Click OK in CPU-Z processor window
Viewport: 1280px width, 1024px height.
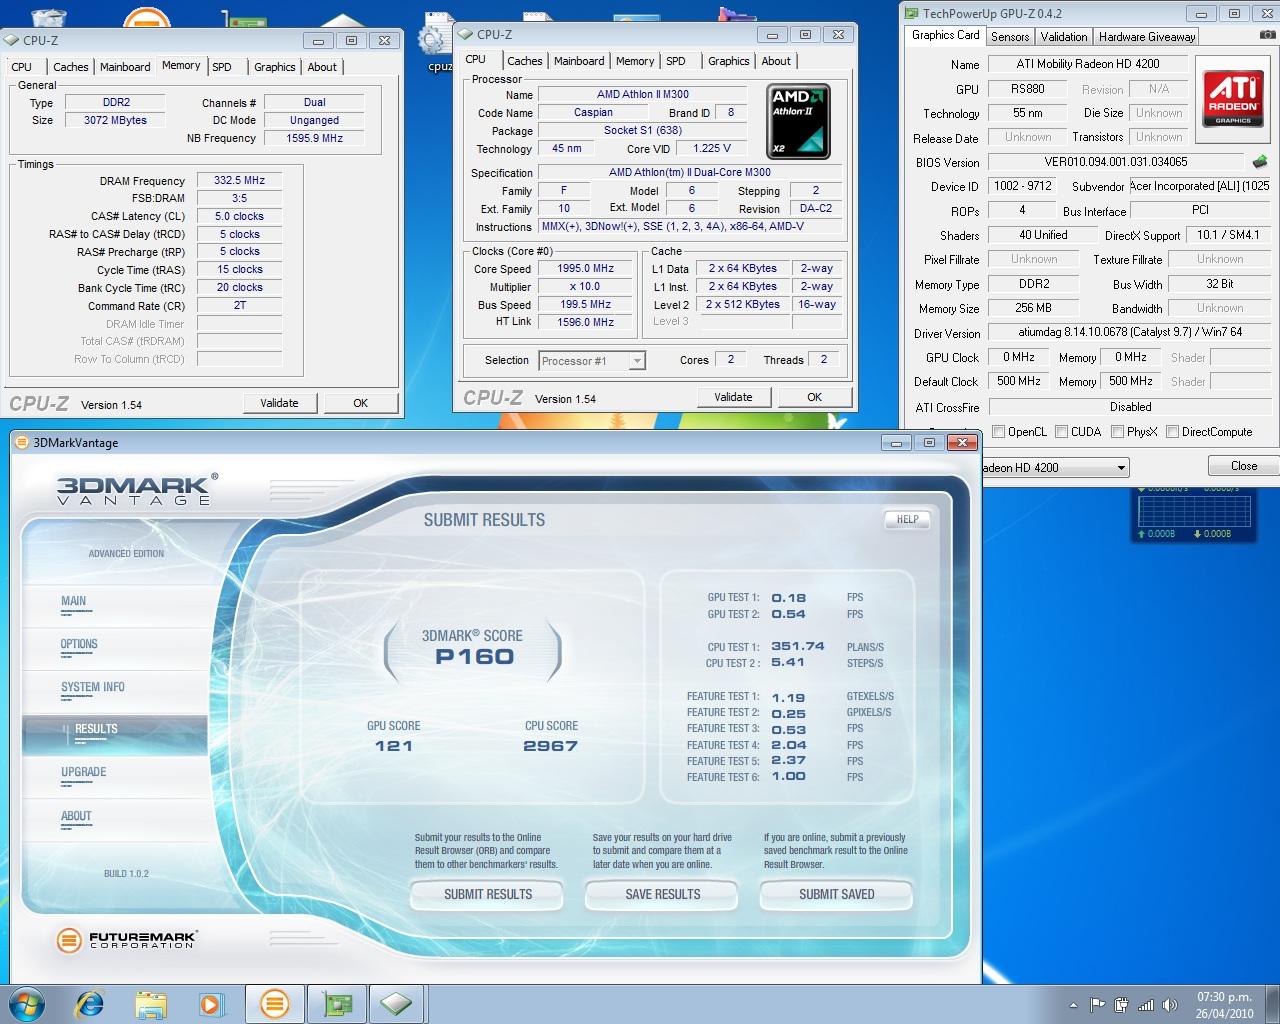coord(814,397)
